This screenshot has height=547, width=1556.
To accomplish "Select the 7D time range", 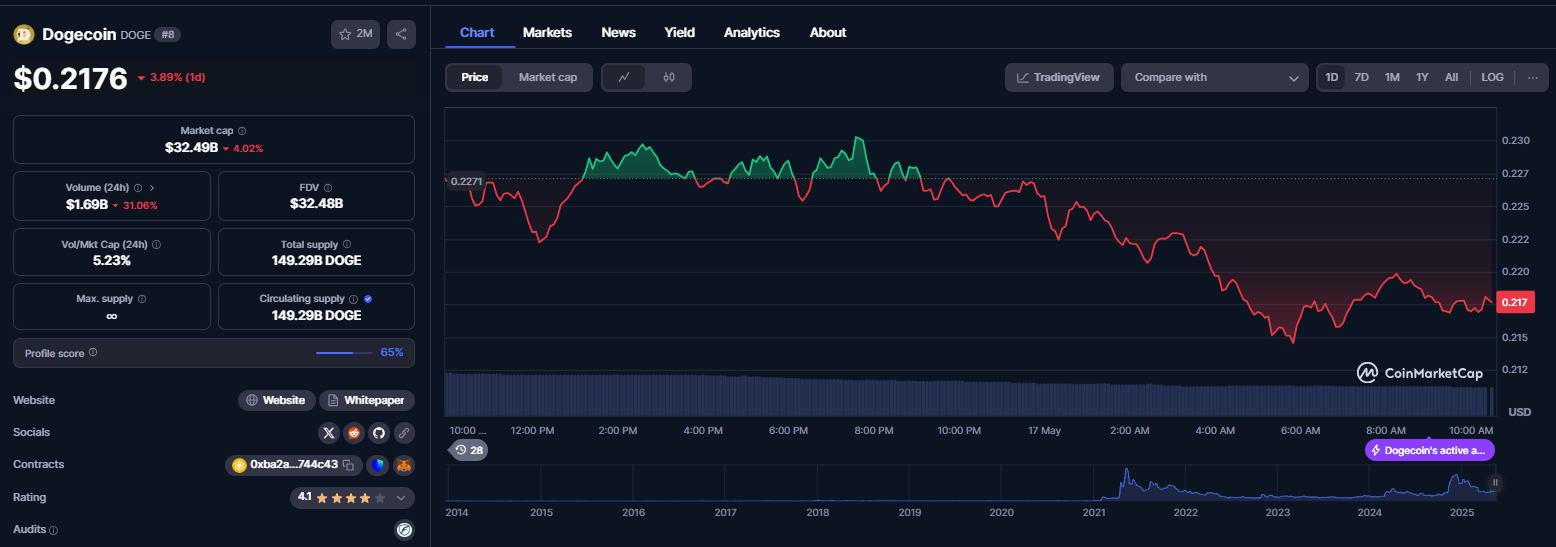I will click(1361, 77).
